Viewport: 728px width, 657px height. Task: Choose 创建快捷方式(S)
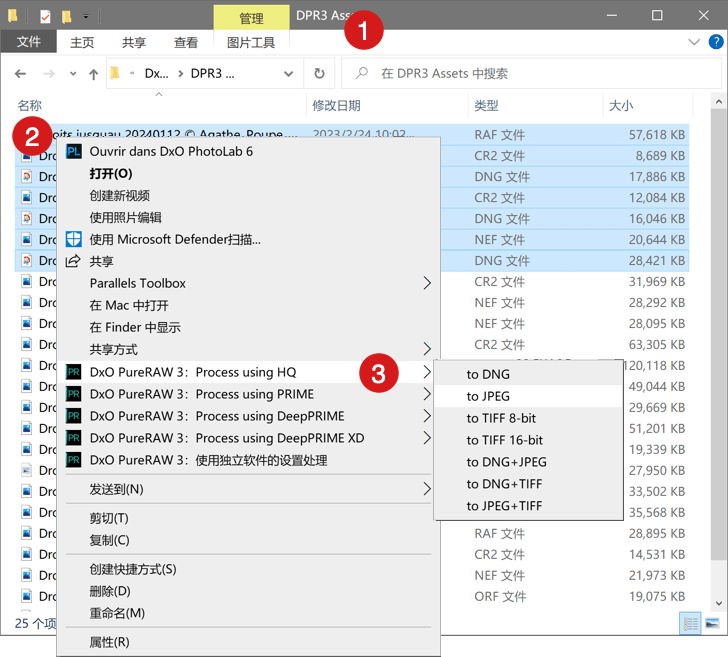pyautogui.click(x=249, y=569)
